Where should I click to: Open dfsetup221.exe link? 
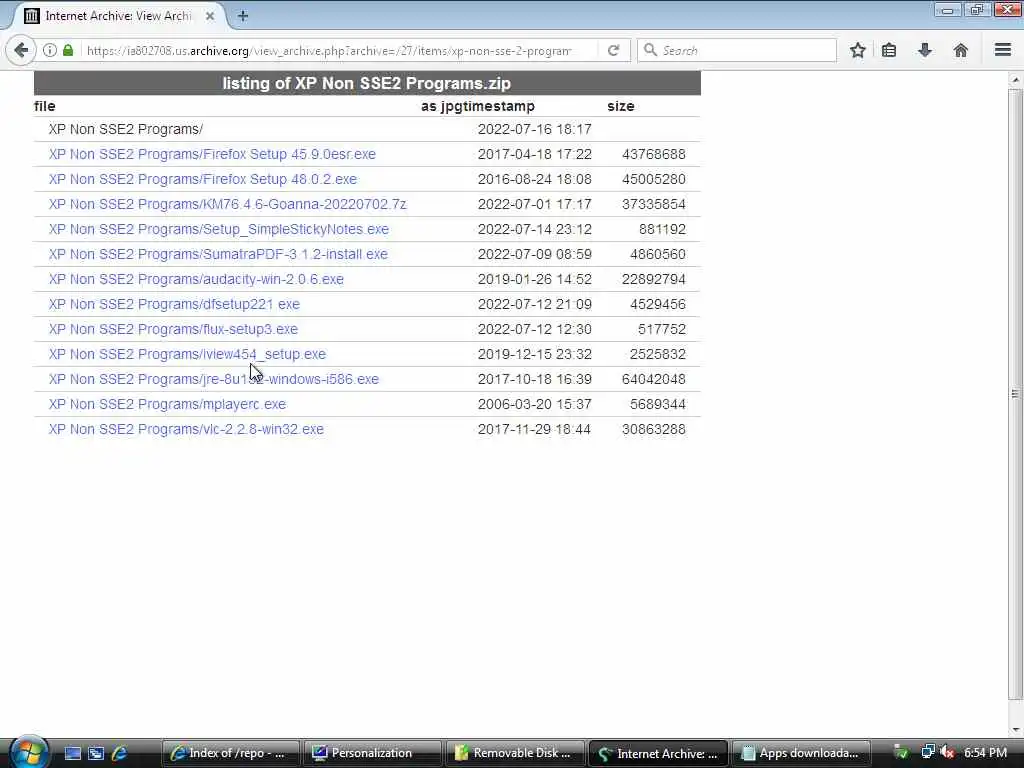click(174, 304)
